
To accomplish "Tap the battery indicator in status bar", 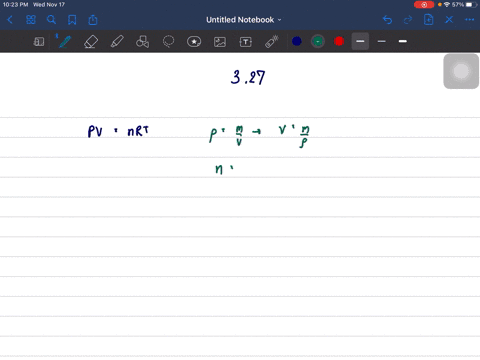I will [x=471, y=5].
